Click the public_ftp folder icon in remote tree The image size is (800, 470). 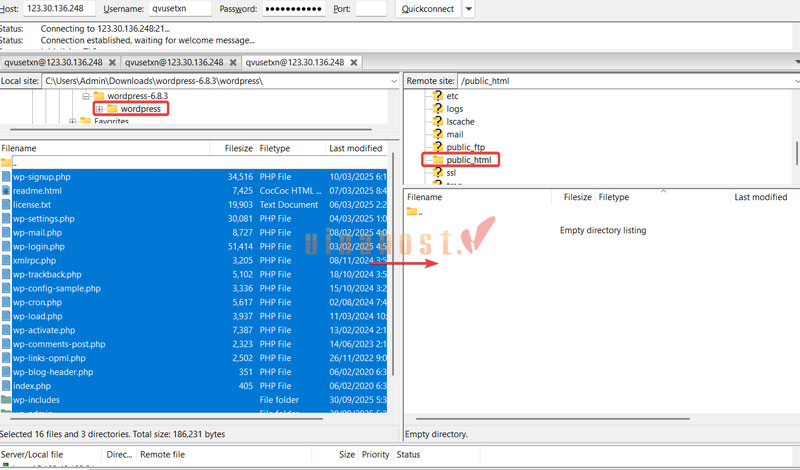(437, 147)
